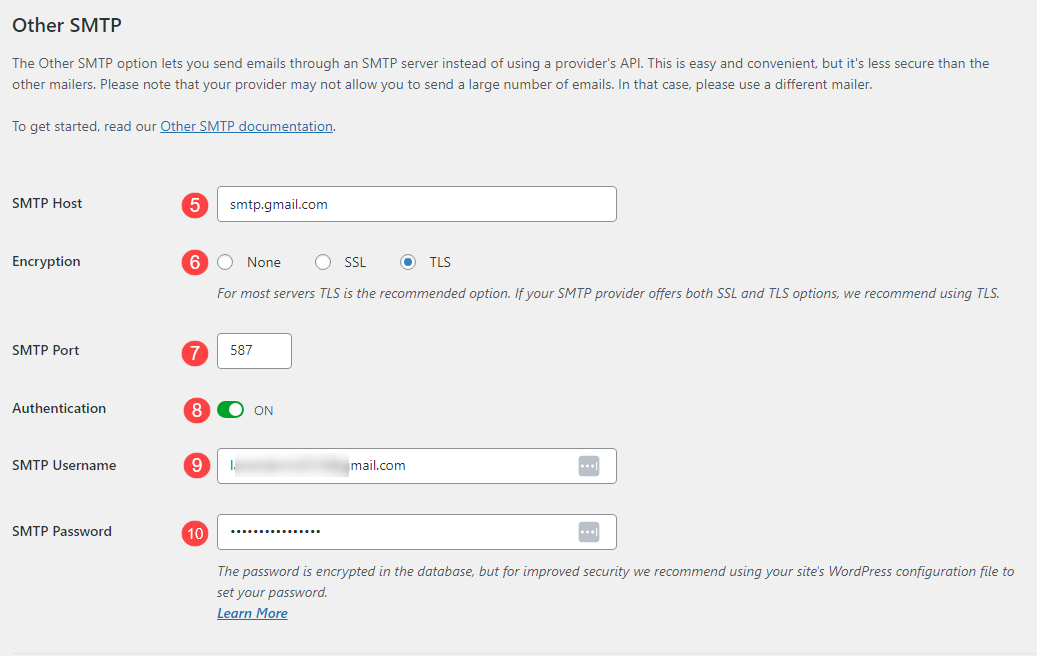Click the red step 8 marker badge

[x=196, y=410]
